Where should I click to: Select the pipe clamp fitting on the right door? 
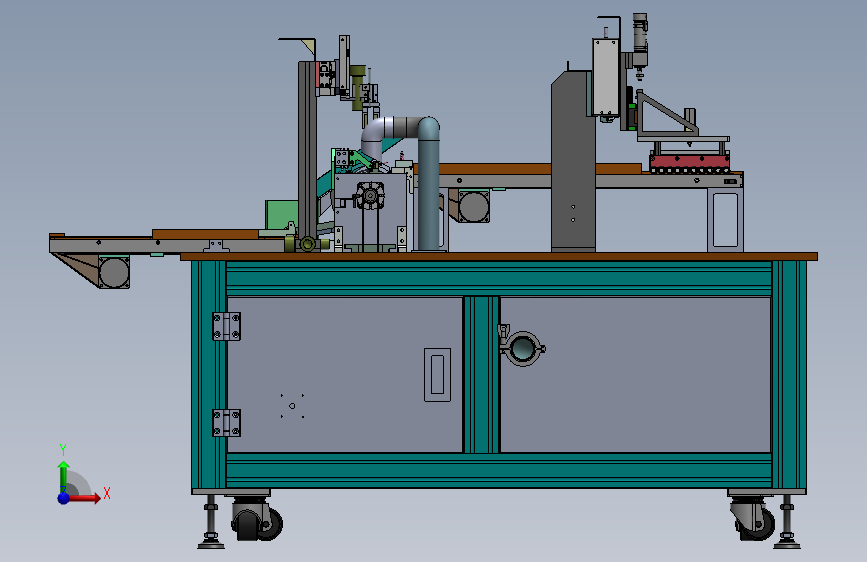click(x=521, y=347)
